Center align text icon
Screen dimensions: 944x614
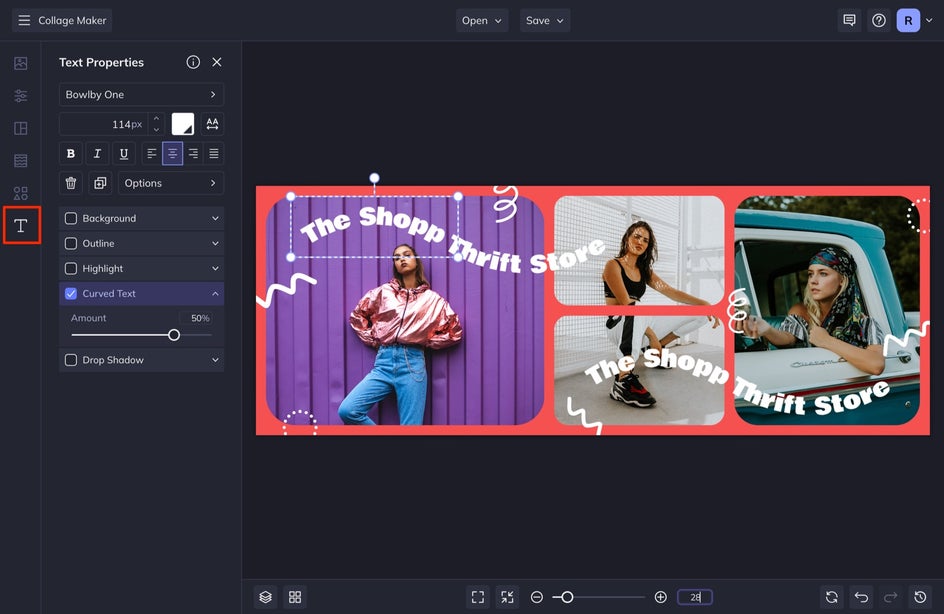(173, 154)
